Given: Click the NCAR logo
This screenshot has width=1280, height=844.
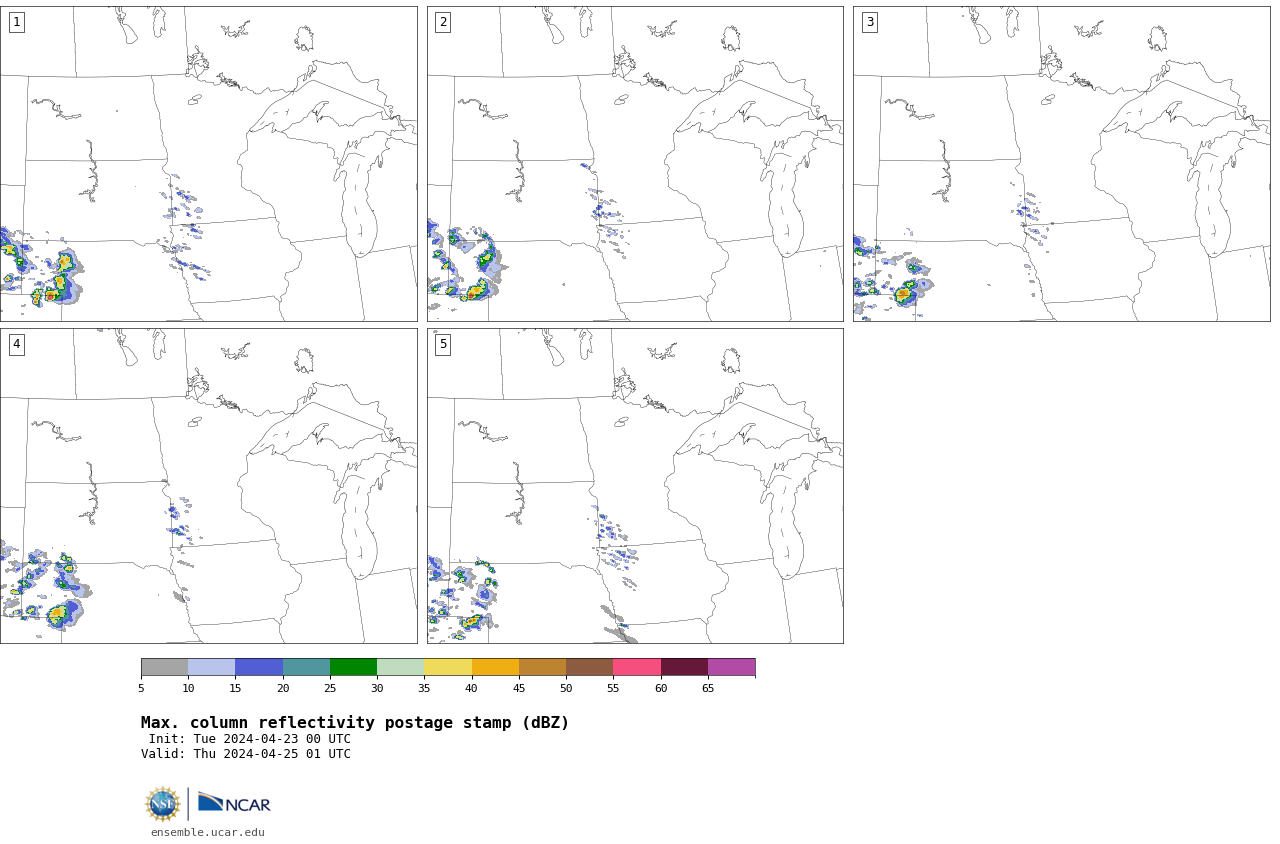Looking at the screenshot, I should pos(234,803).
